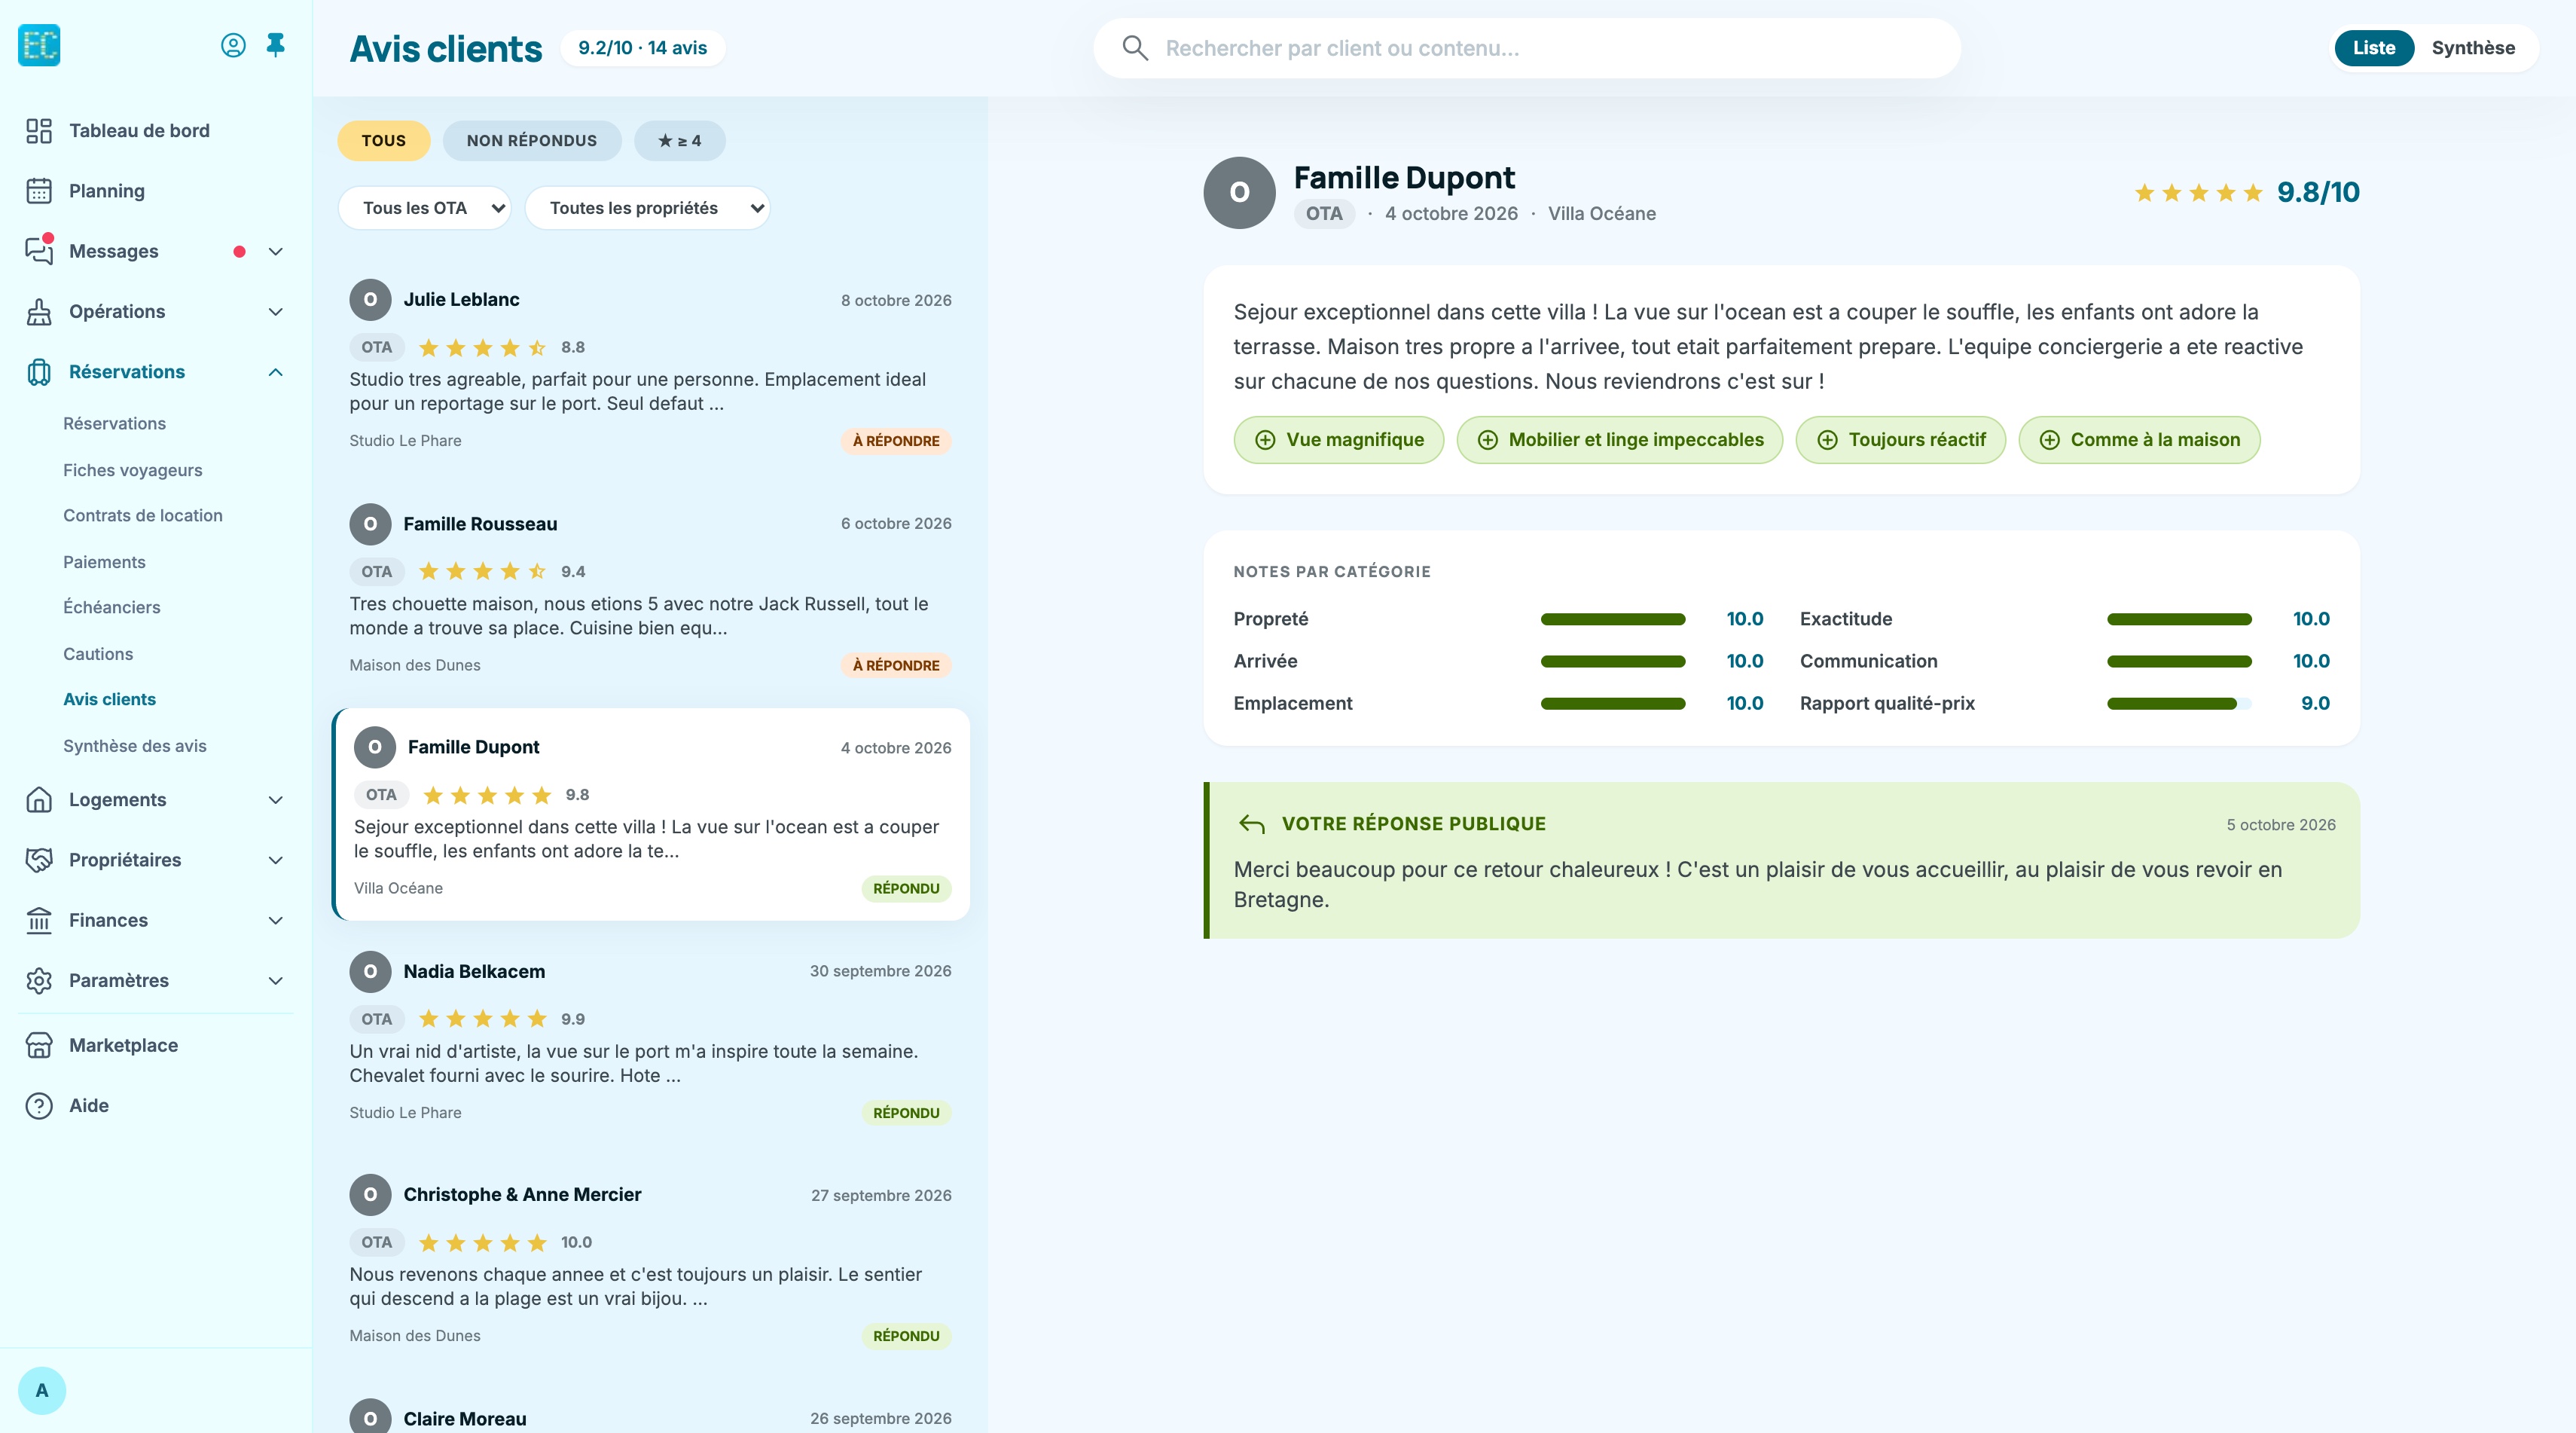Click the Finances bank icon
The height and width of the screenshot is (1433, 2576).
coord(39,920)
